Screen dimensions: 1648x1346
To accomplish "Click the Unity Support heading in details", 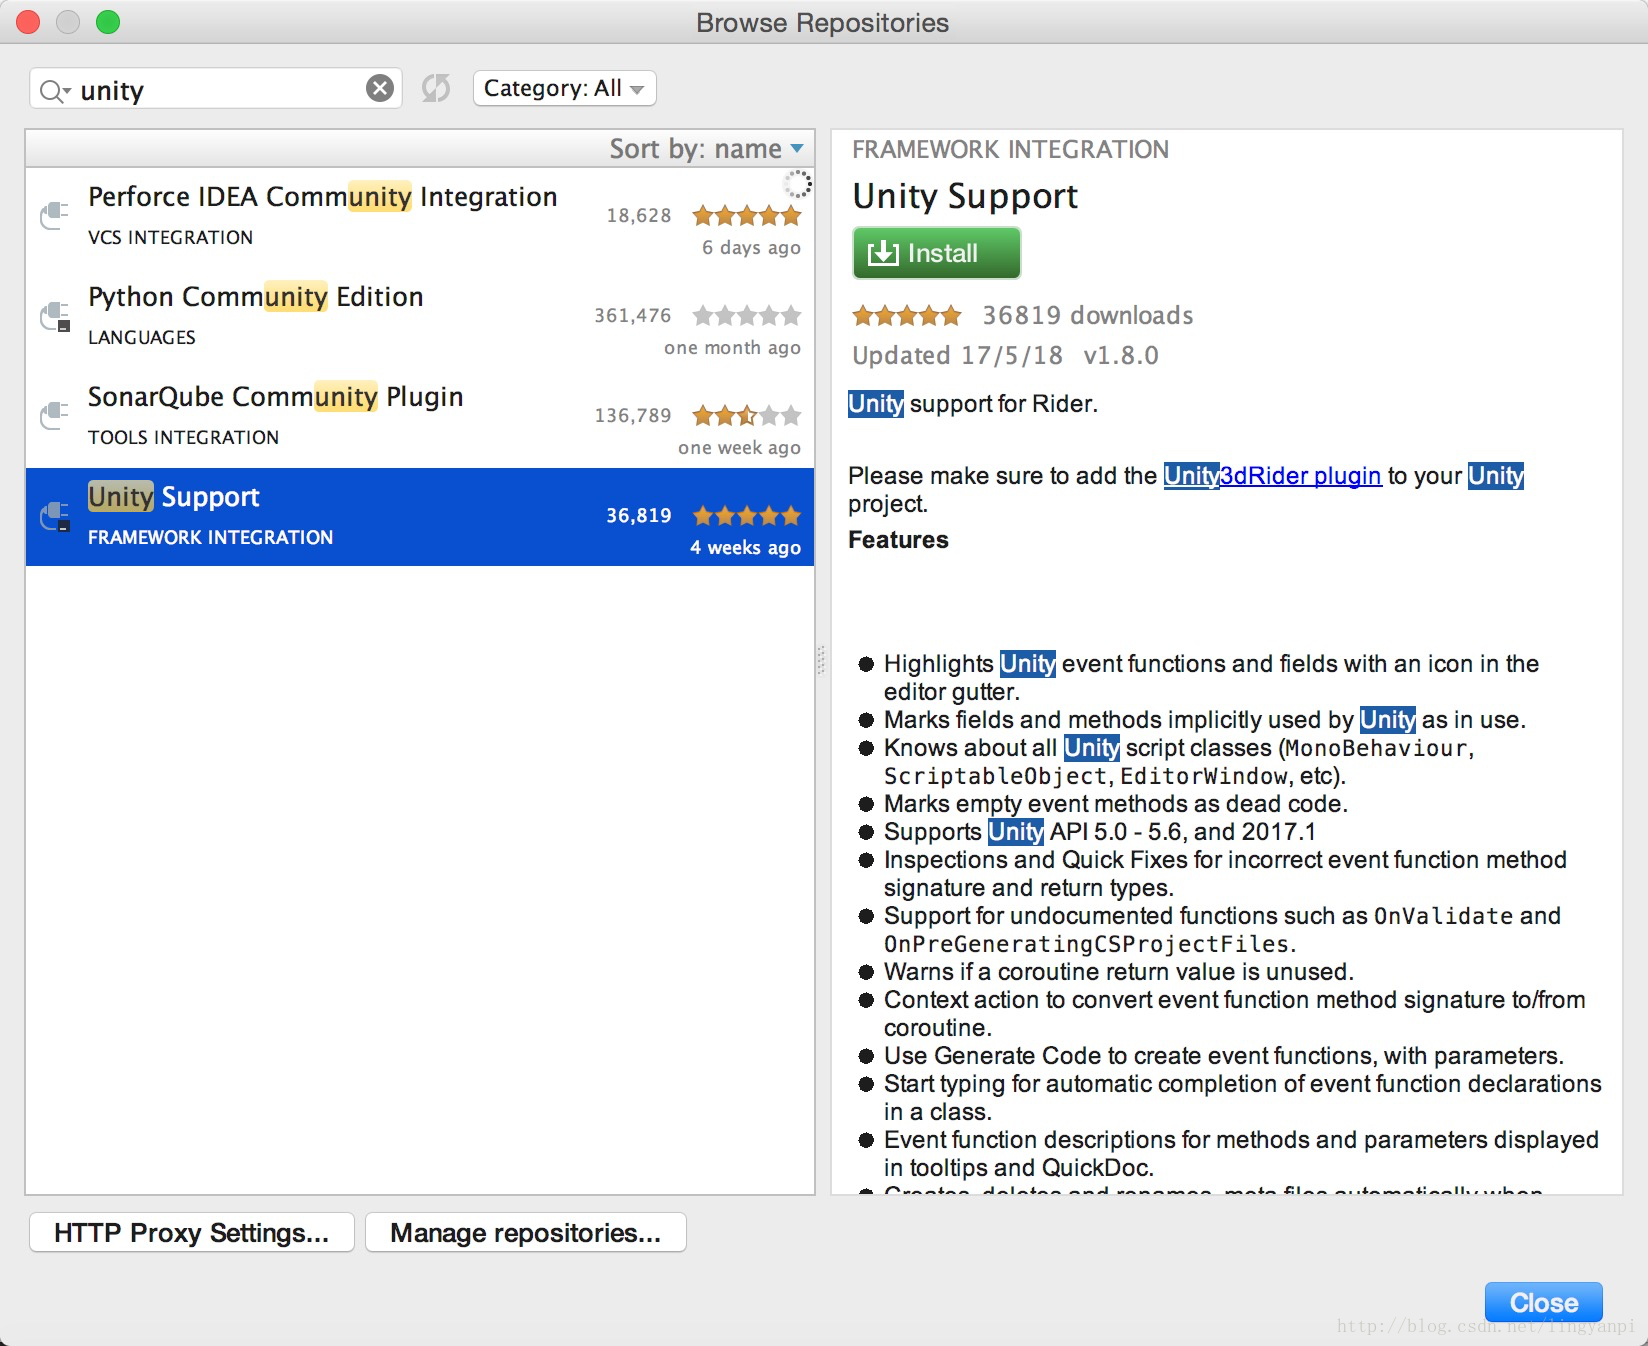I will (965, 196).
